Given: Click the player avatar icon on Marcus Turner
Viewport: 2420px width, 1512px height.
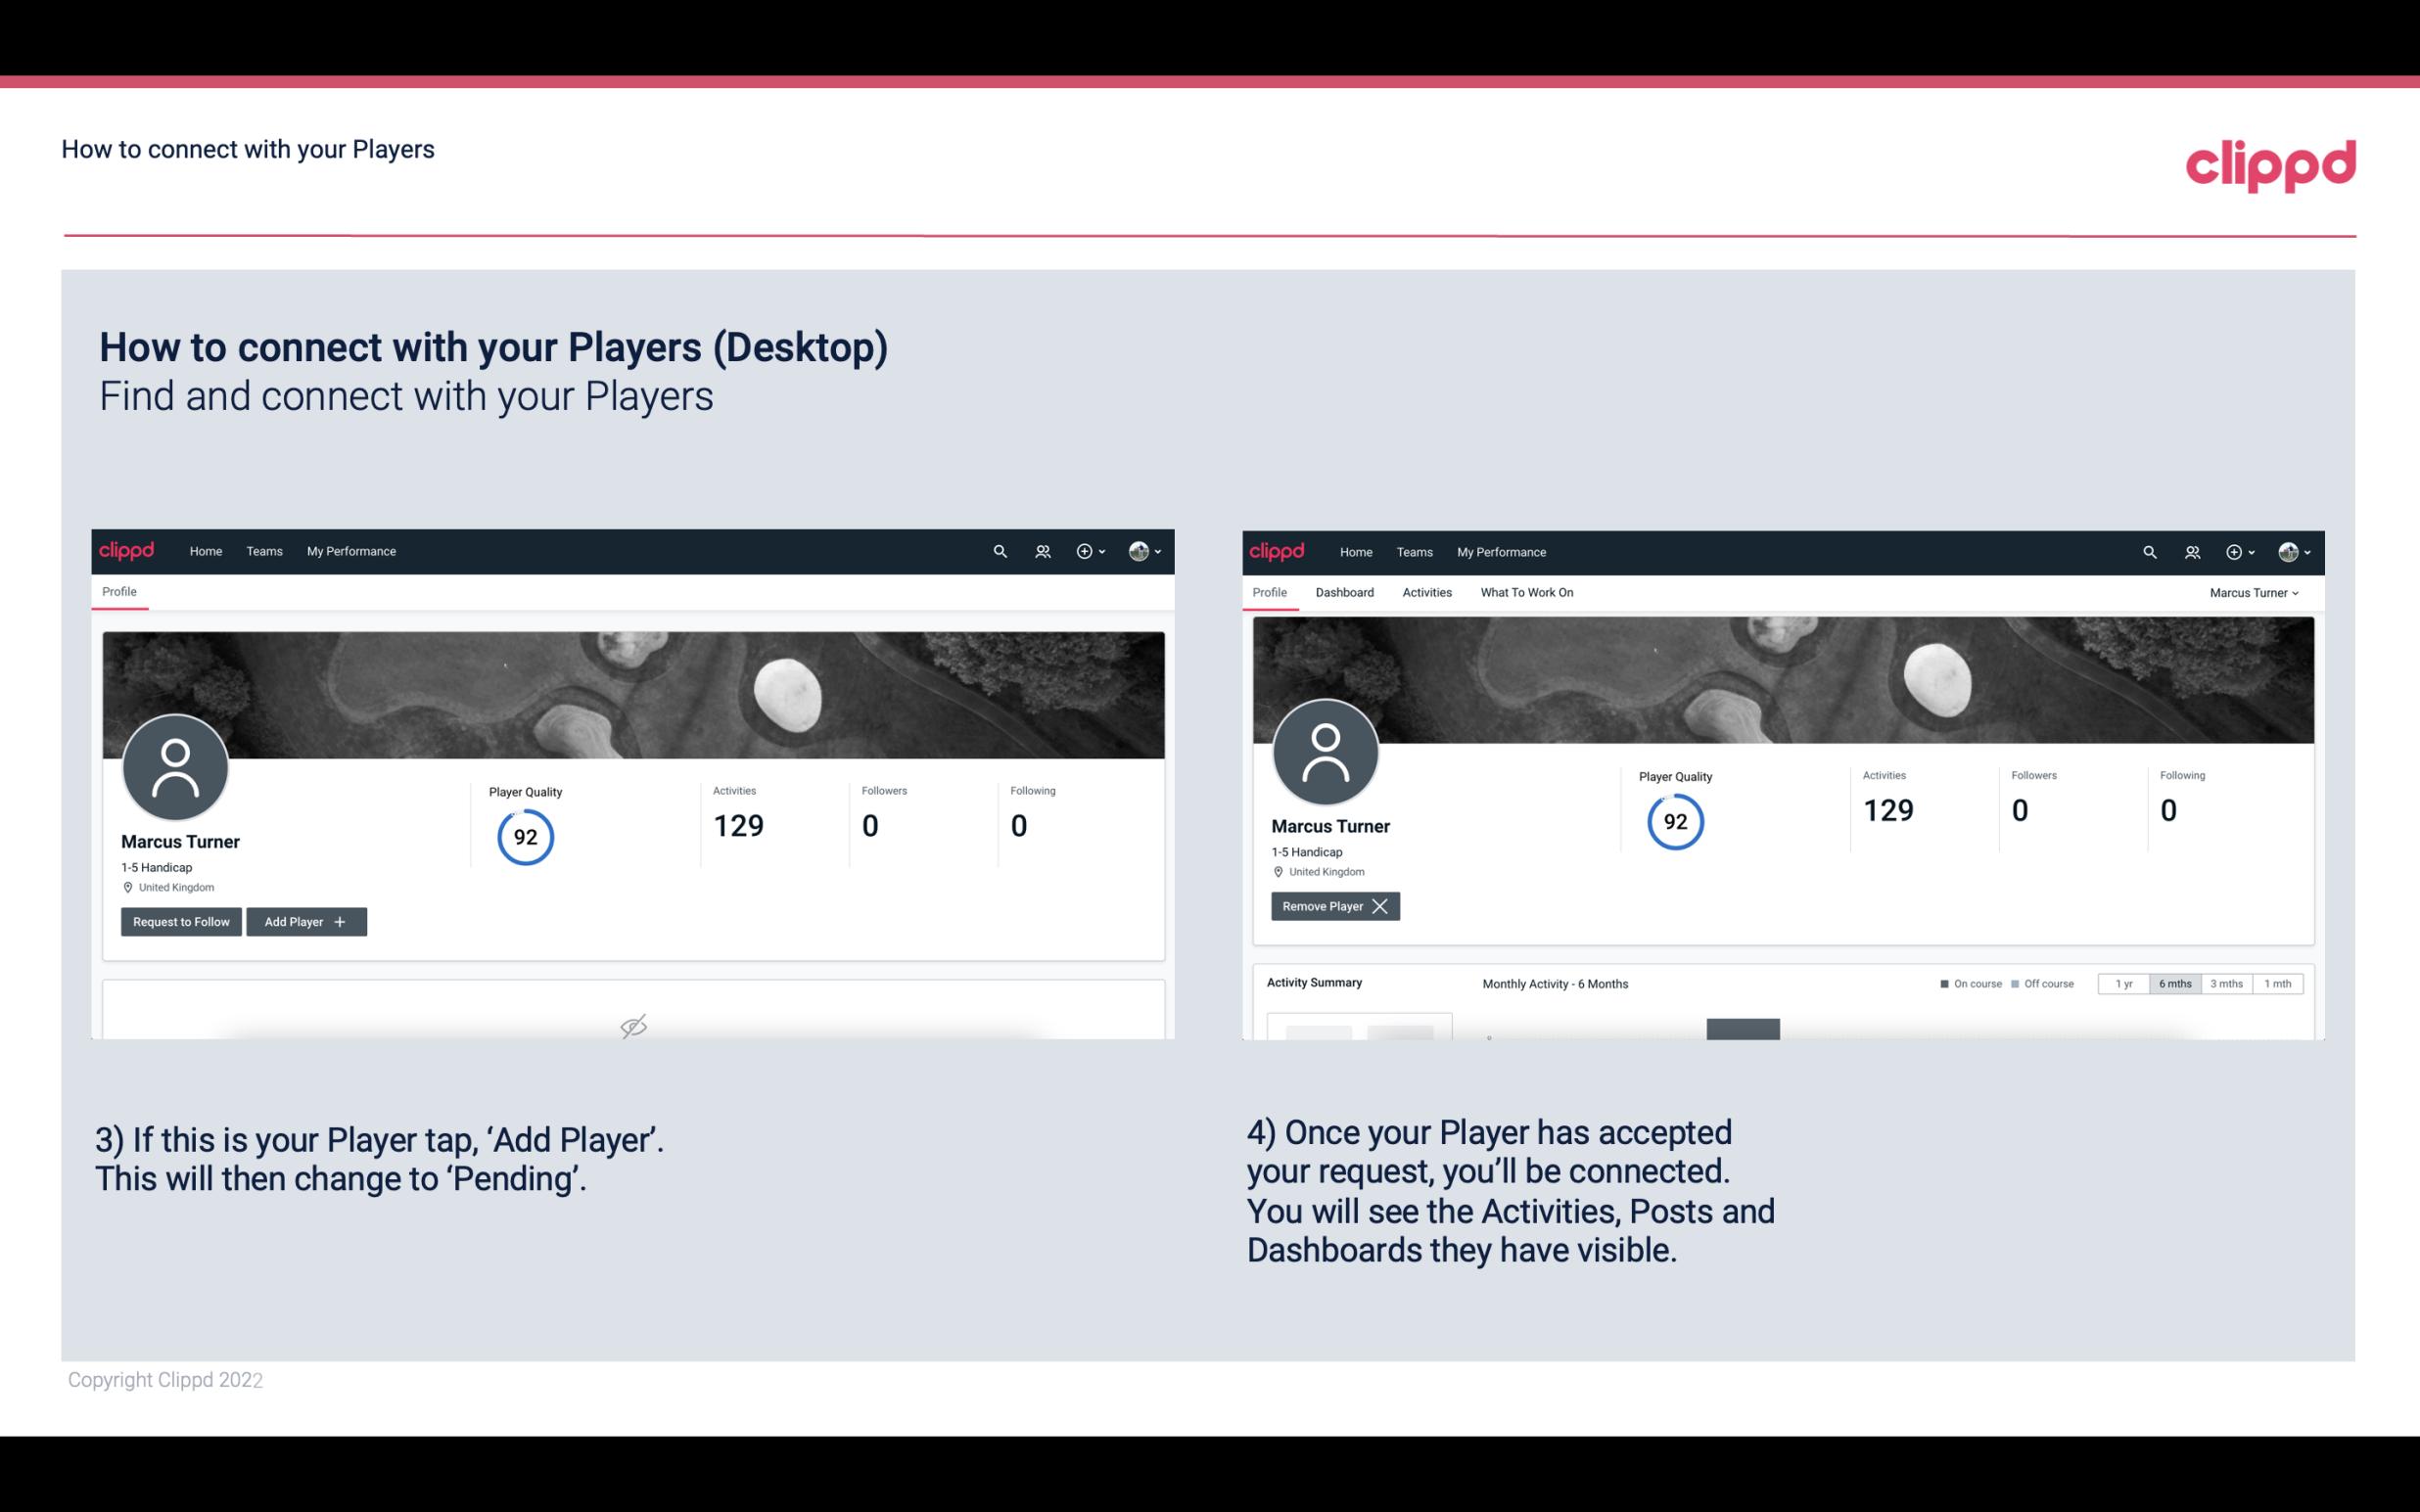Looking at the screenshot, I should tap(174, 766).
